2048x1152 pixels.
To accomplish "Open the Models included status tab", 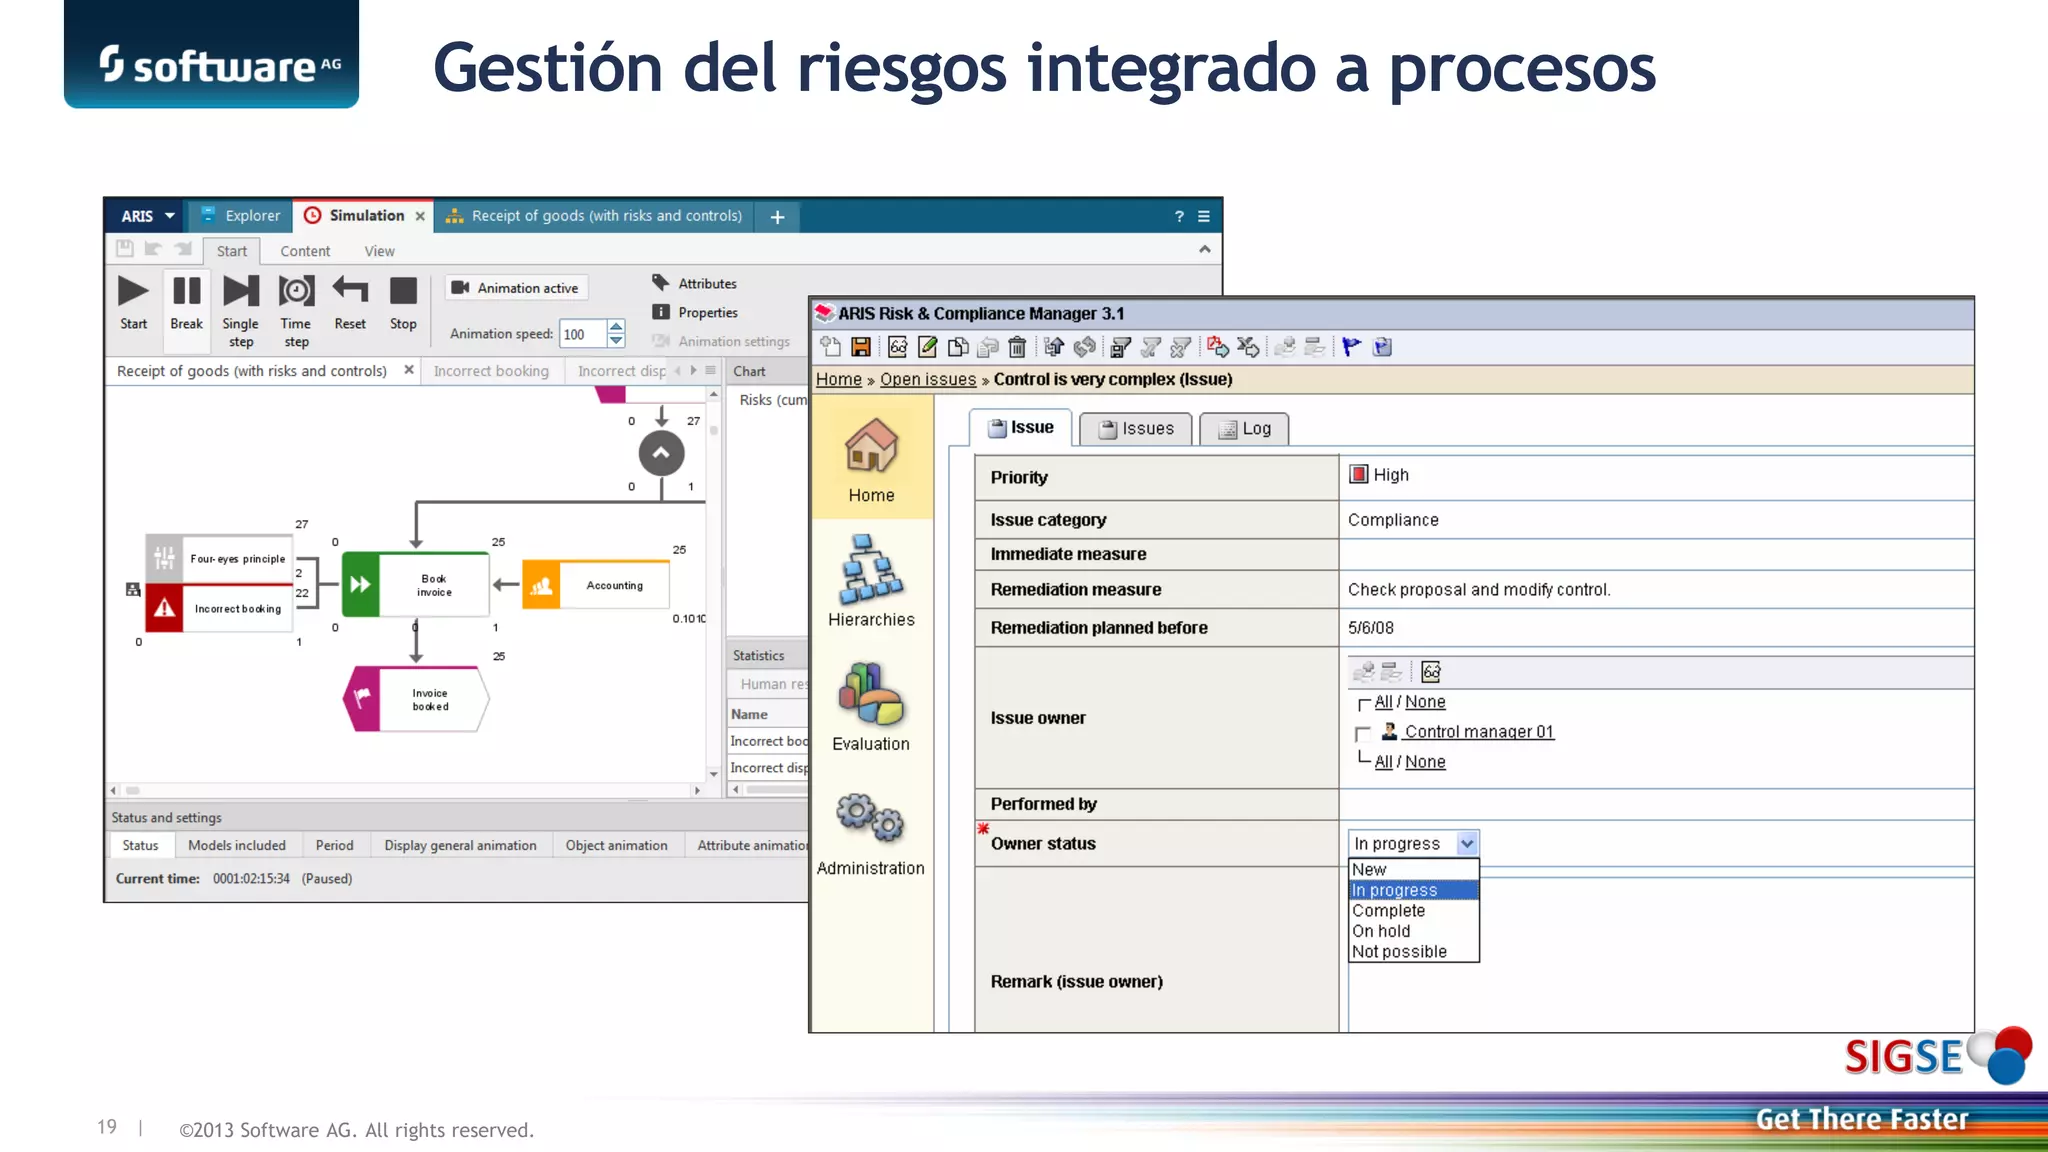I will 237,845.
